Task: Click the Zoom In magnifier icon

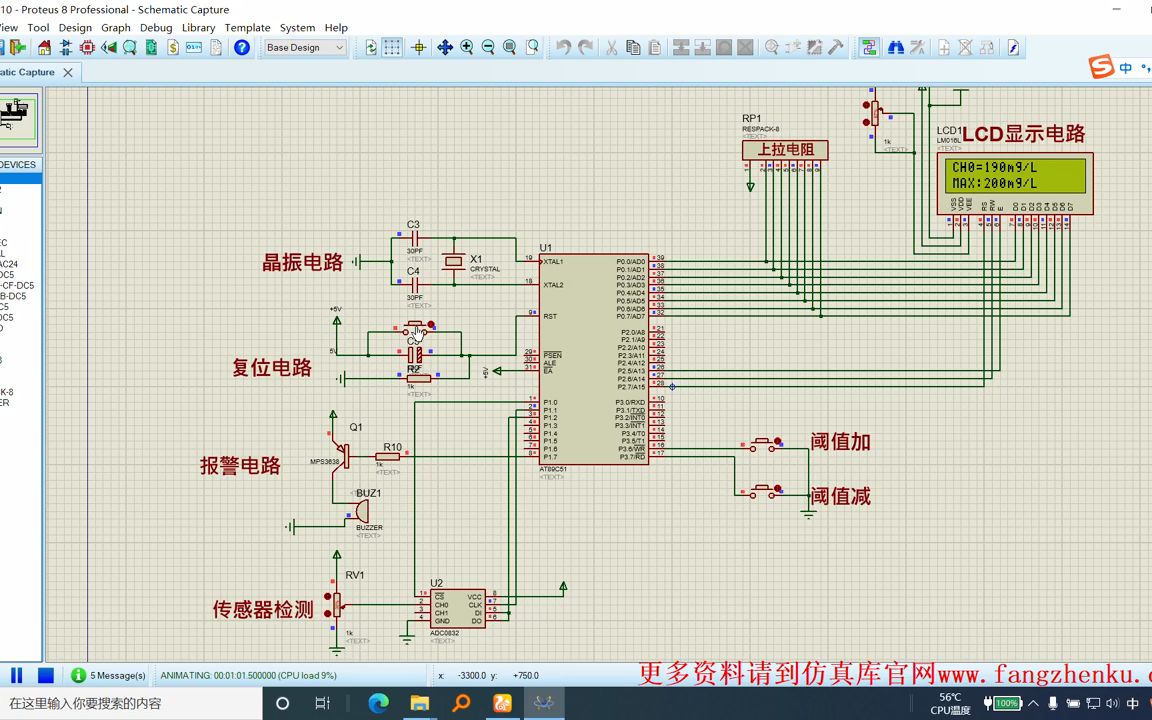Action: tap(467, 47)
